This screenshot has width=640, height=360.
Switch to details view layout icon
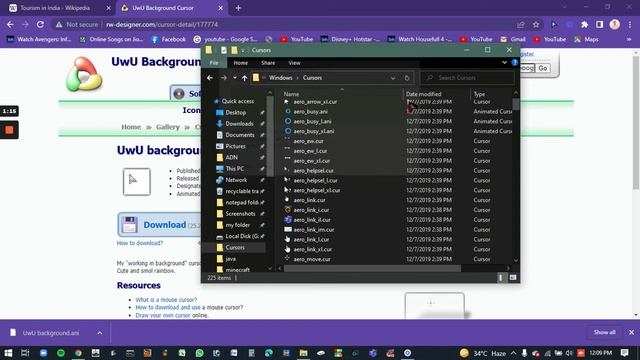coord(501,278)
